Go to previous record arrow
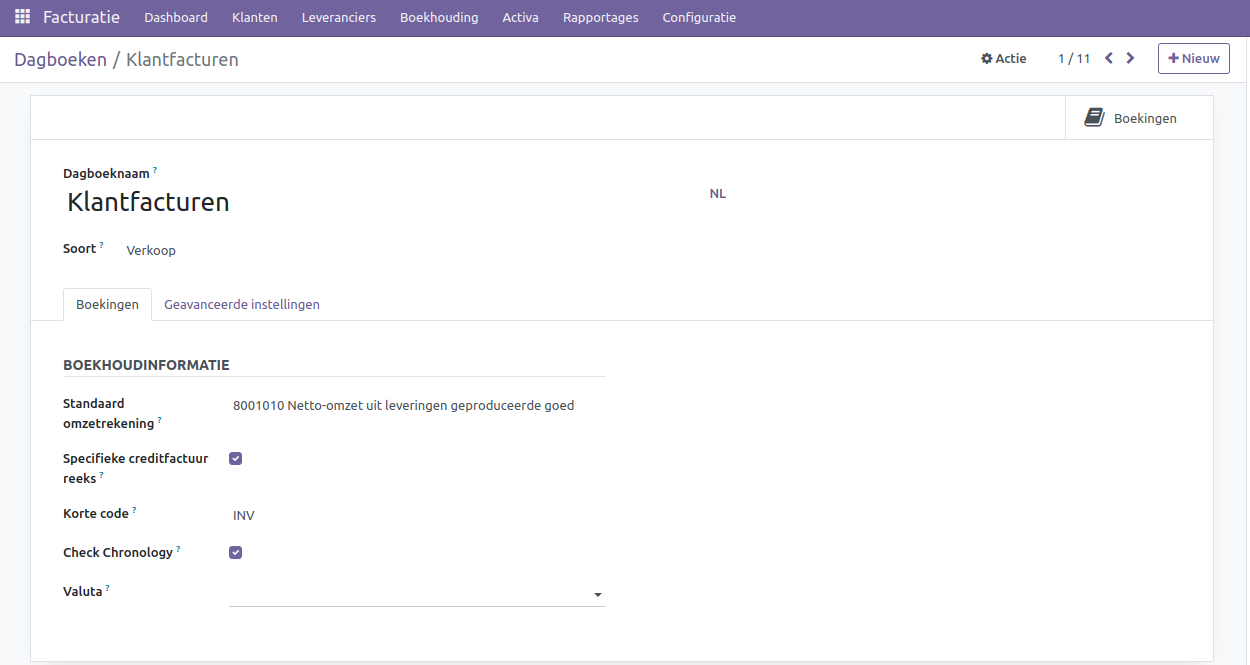1250x665 pixels. click(1109, 58)
